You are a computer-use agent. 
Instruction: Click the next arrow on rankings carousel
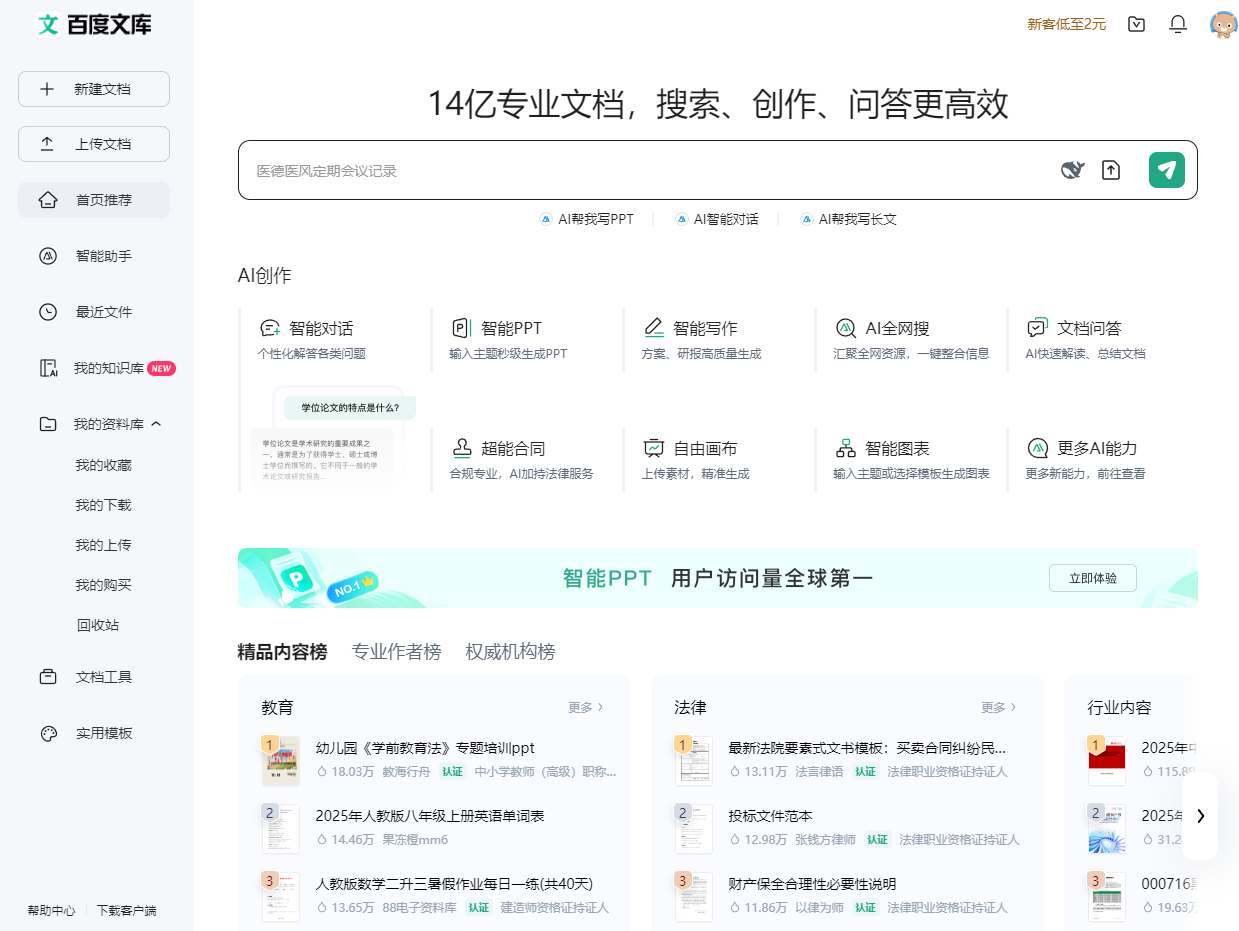point(1200,816)
